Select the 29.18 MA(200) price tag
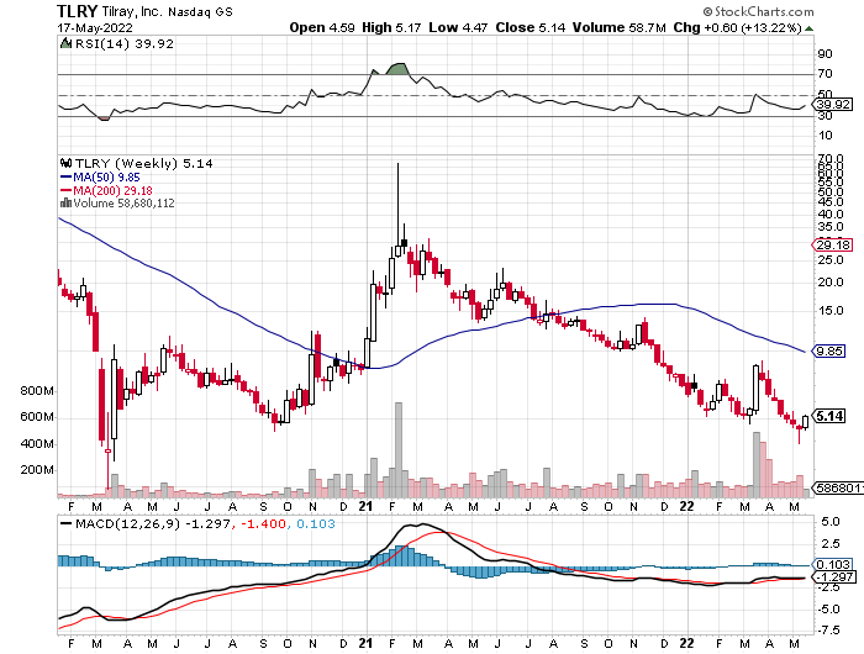This screenshot has height=654, width=864. (x=832, y=245)
